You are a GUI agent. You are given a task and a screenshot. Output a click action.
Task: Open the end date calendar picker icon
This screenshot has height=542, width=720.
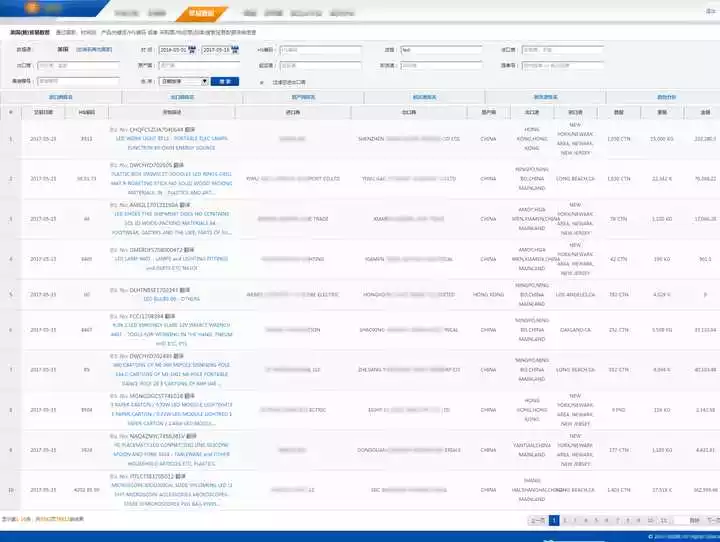click(x=235, y=50)
